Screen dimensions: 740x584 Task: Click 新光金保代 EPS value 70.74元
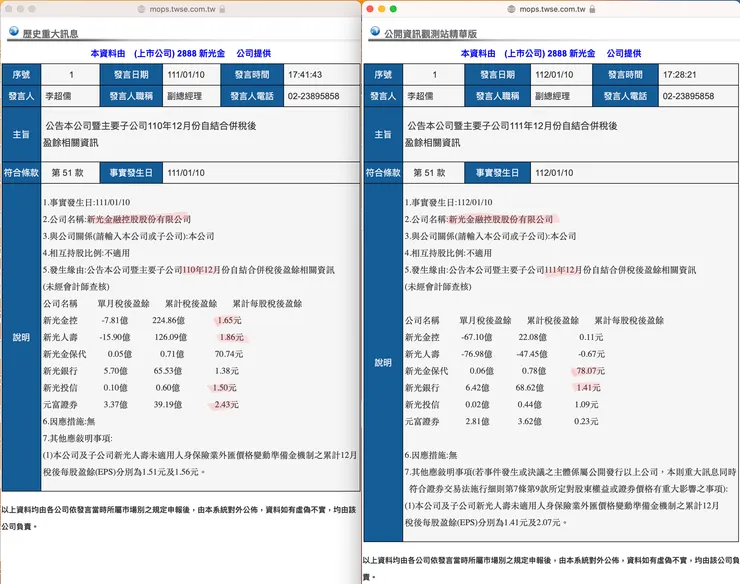[229, 354]
